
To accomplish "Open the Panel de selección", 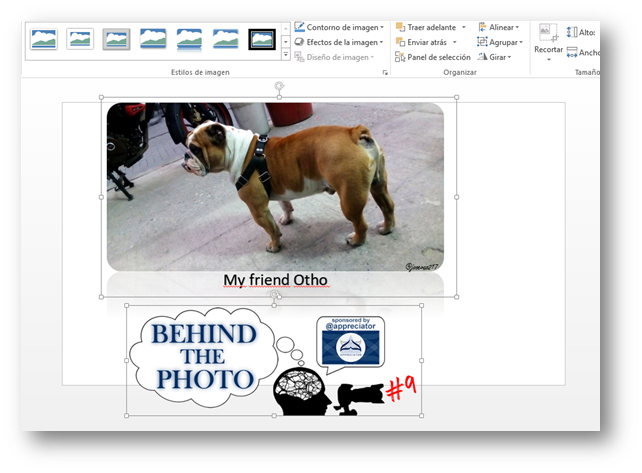I will (x=432, y=57).
